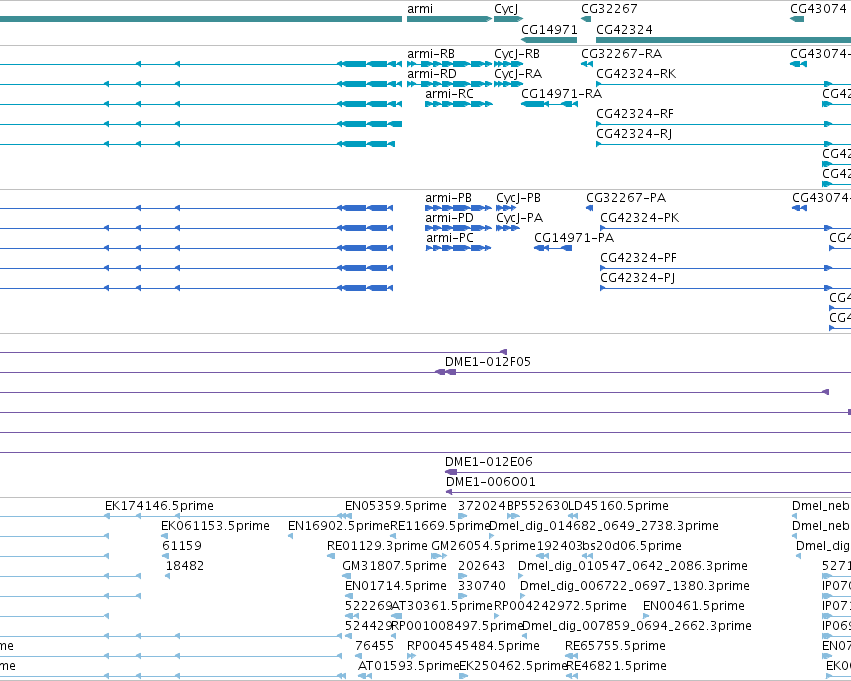Select transcript armi-RD

point(449,84)
